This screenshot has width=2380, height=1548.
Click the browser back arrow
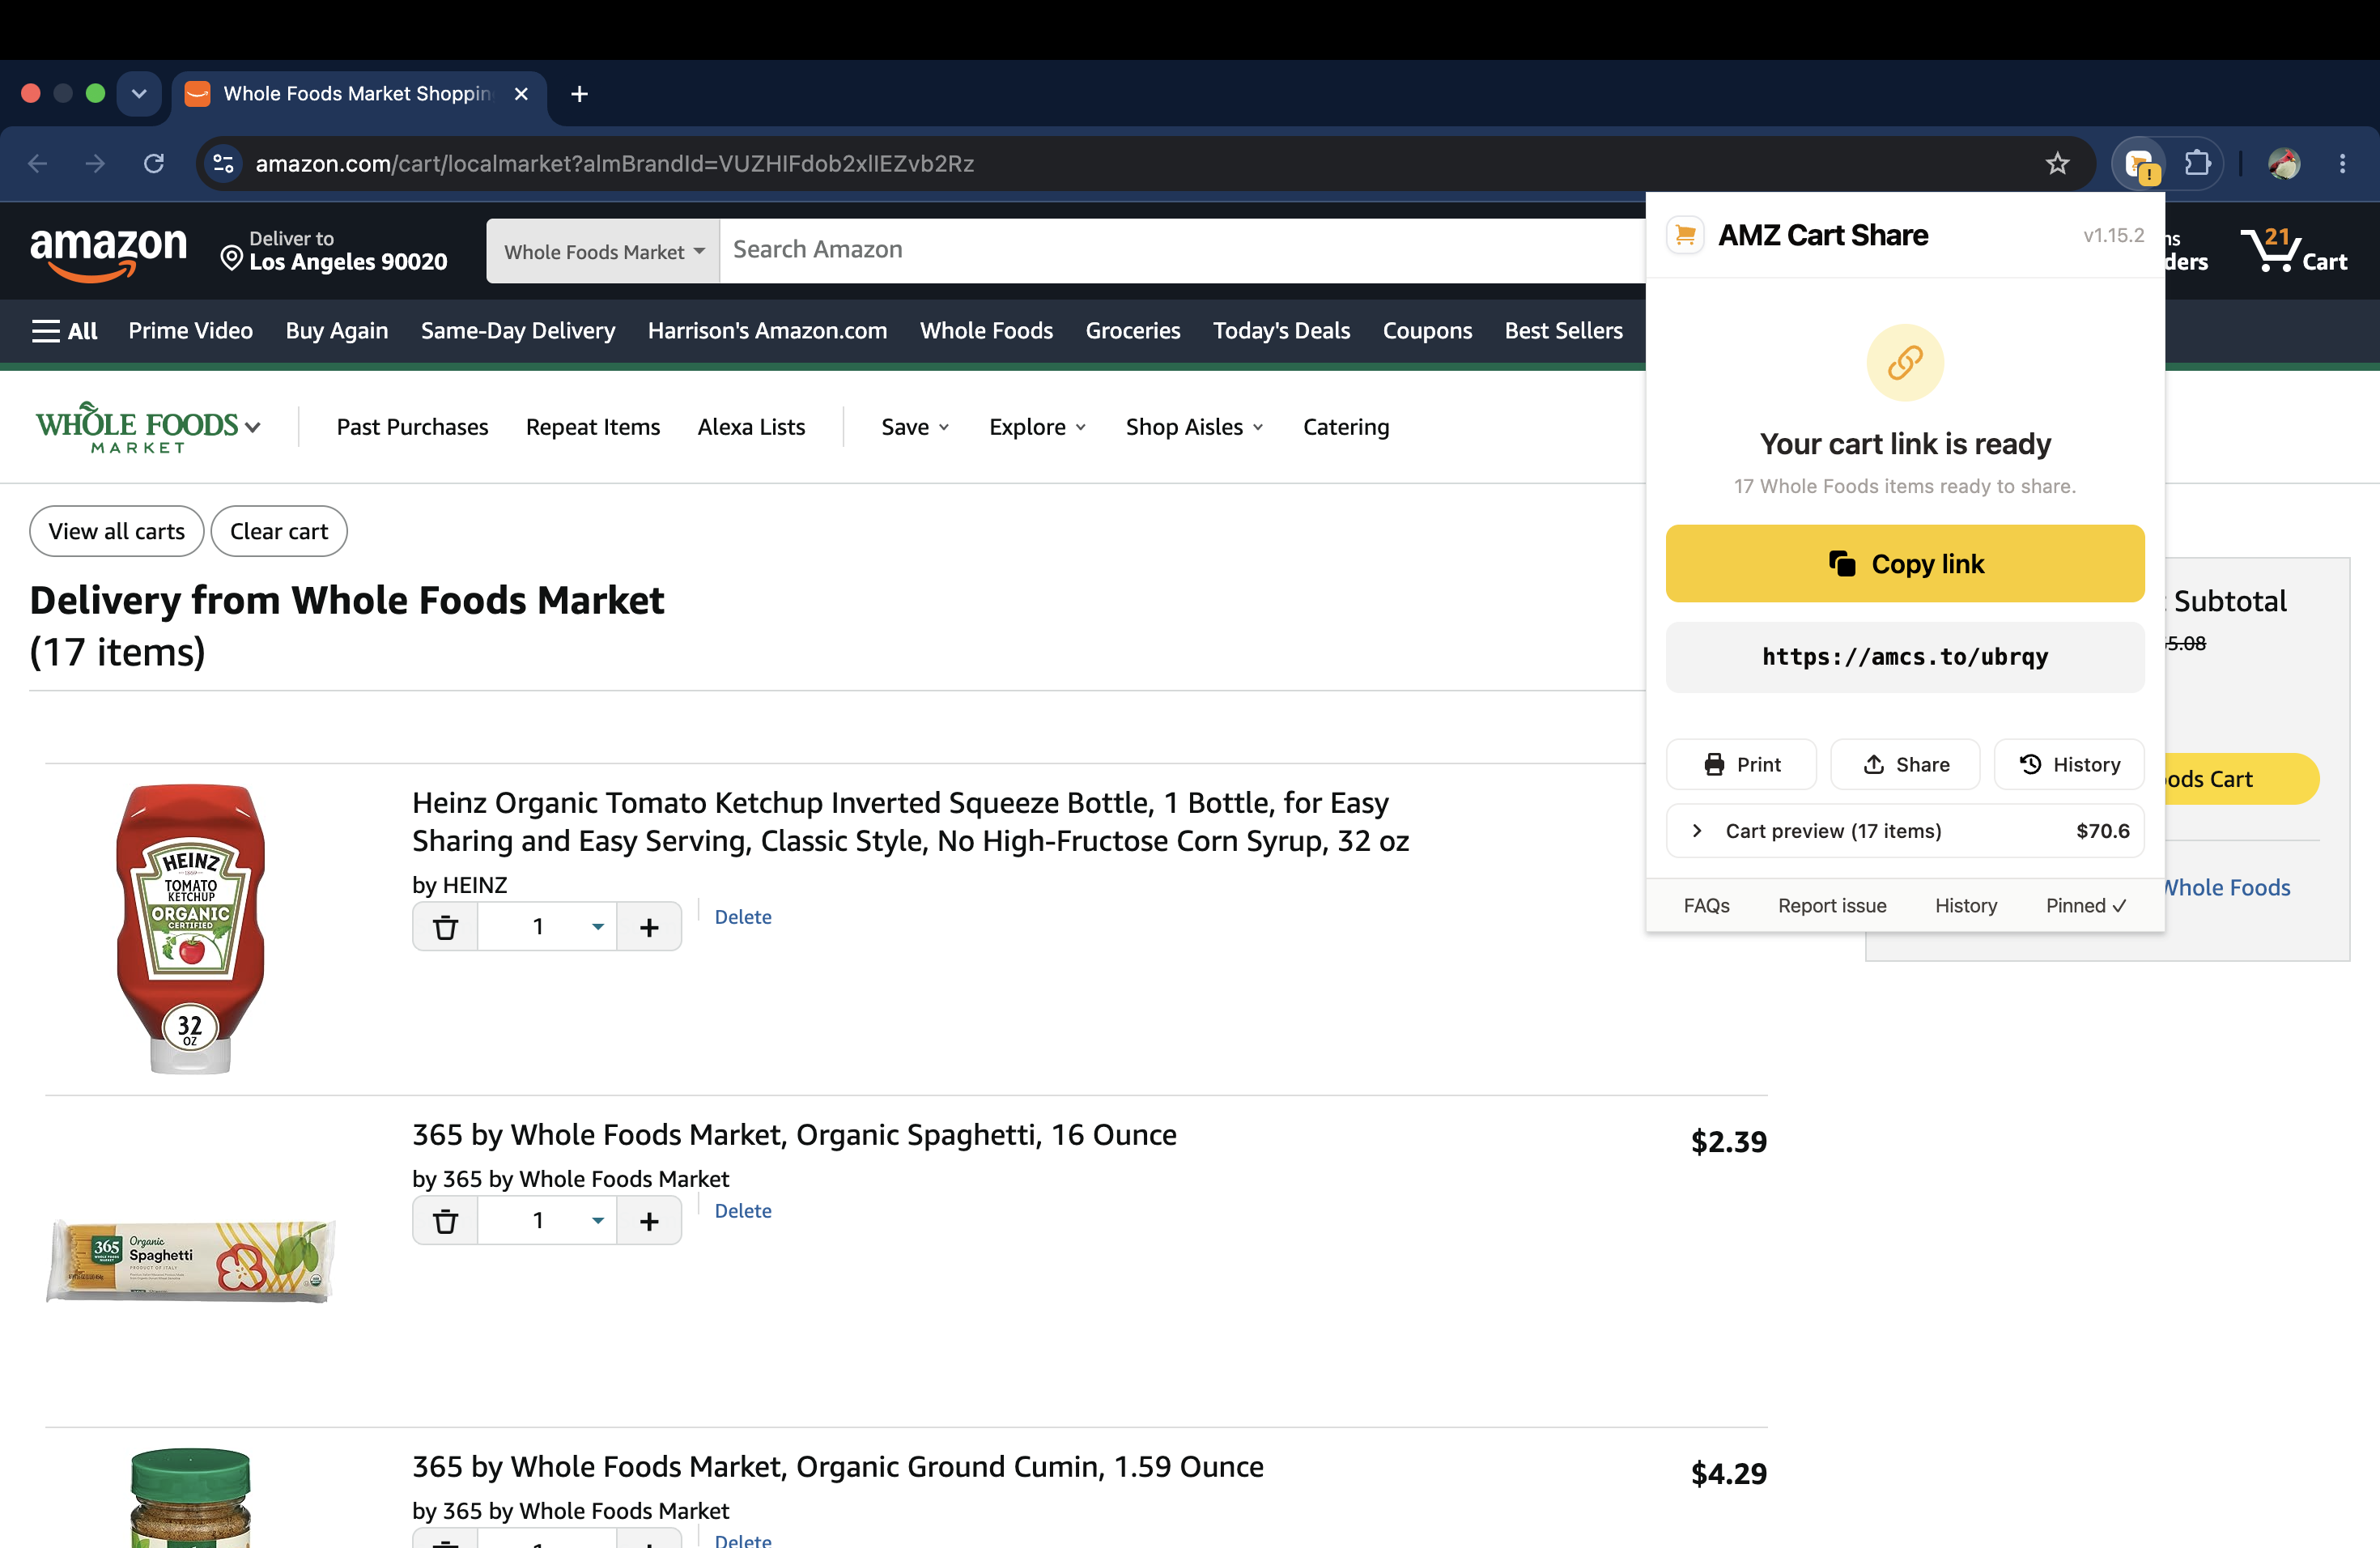click(x=38, y=163)
